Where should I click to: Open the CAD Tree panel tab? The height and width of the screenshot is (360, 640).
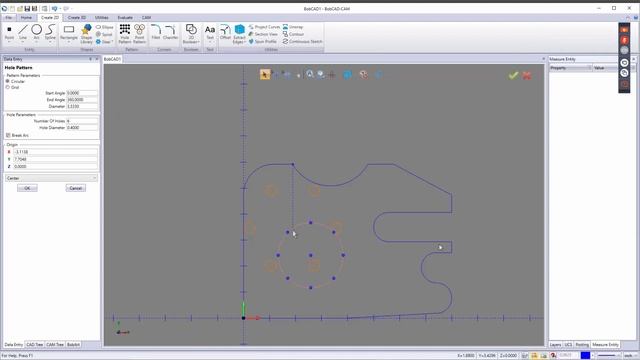35,345
